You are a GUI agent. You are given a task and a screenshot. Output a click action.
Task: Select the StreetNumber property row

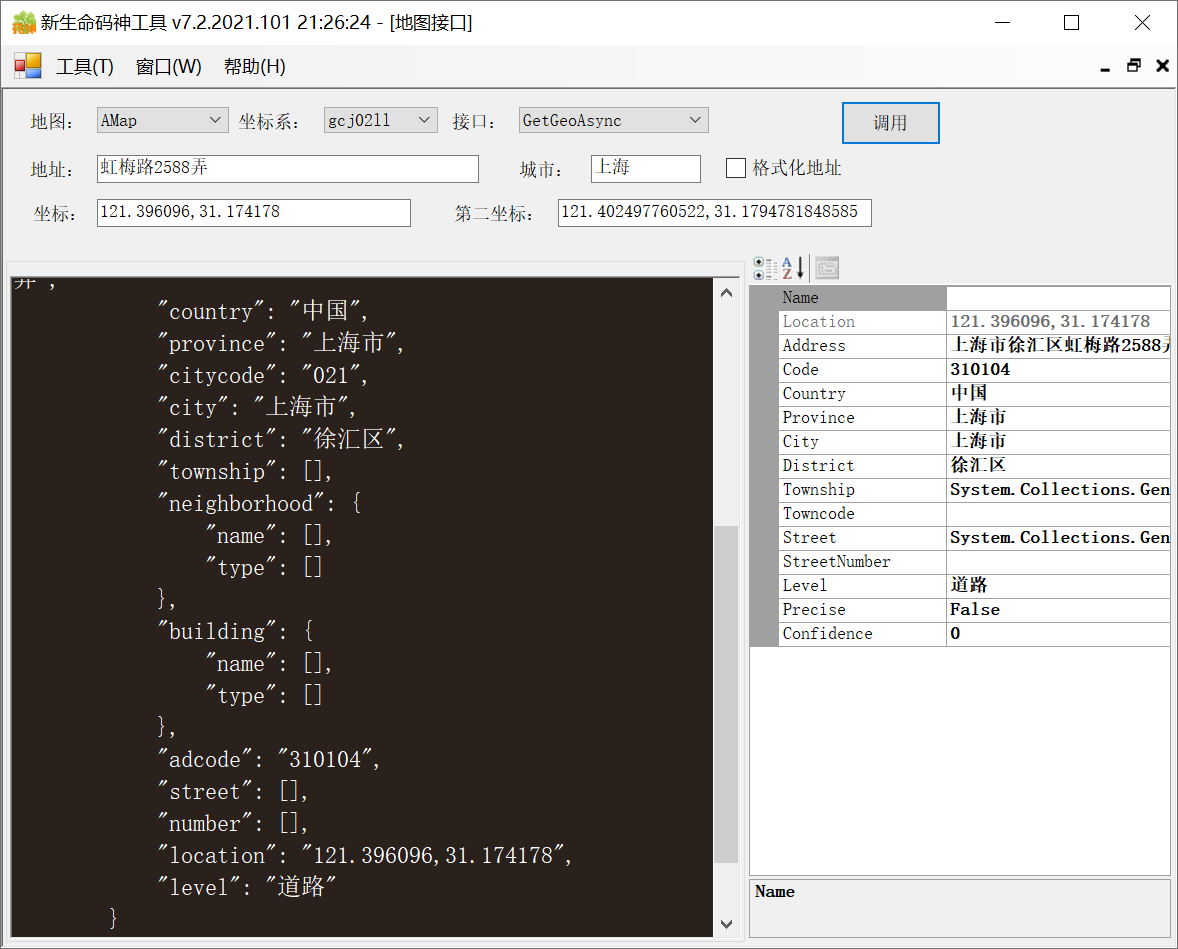pyautogui.click(x=974, y=562)
